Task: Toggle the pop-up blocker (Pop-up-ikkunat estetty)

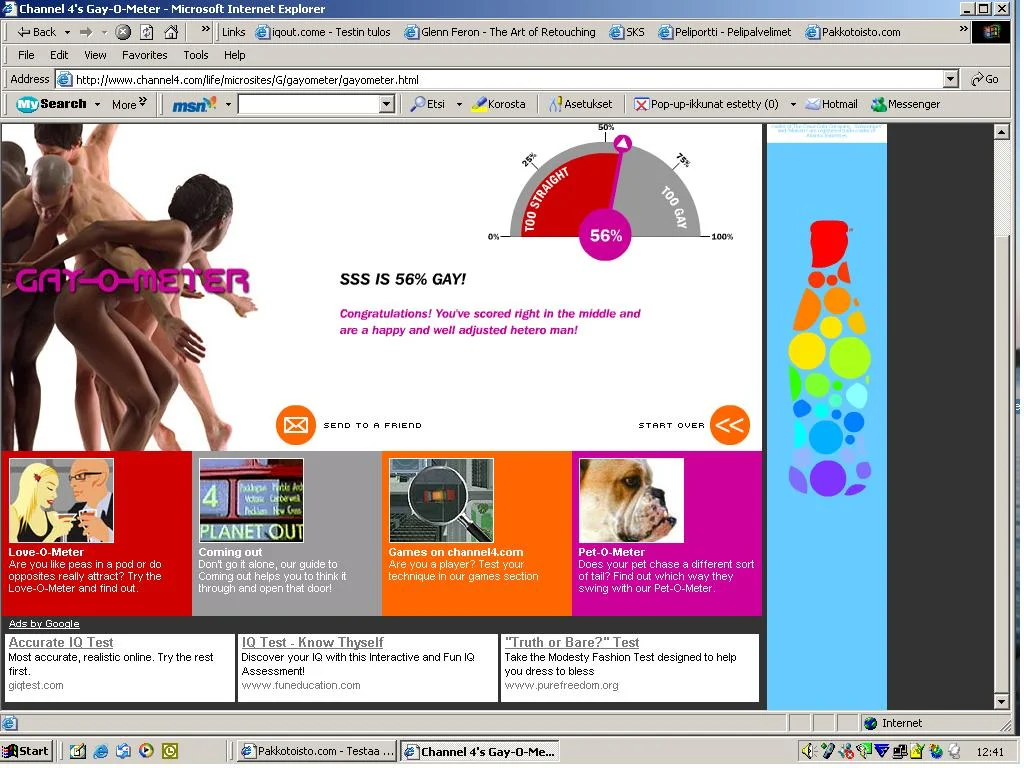Action: 706,104
